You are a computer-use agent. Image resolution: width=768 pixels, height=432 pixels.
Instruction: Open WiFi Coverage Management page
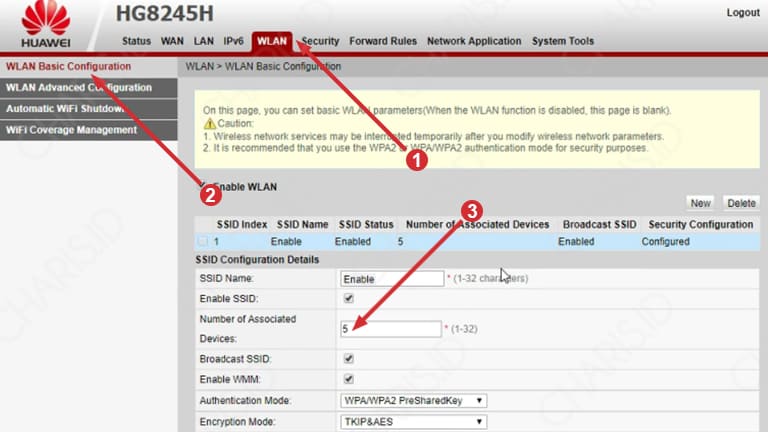89,130
